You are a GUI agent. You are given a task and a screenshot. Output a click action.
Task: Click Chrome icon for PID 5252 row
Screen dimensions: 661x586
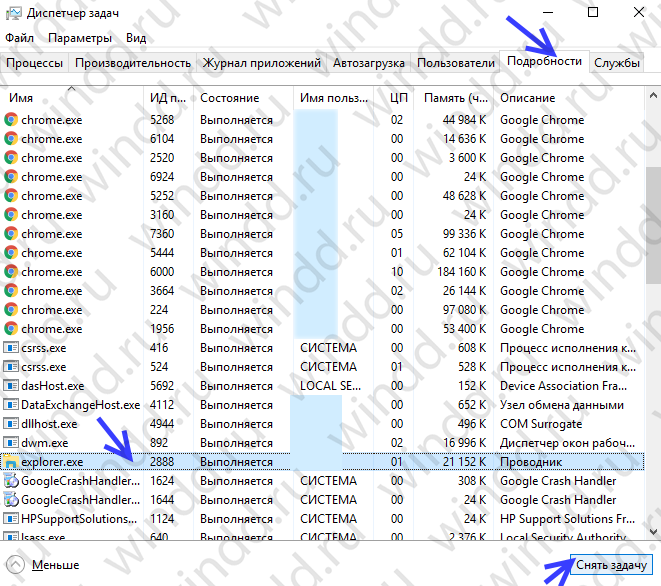coord(11,196)
